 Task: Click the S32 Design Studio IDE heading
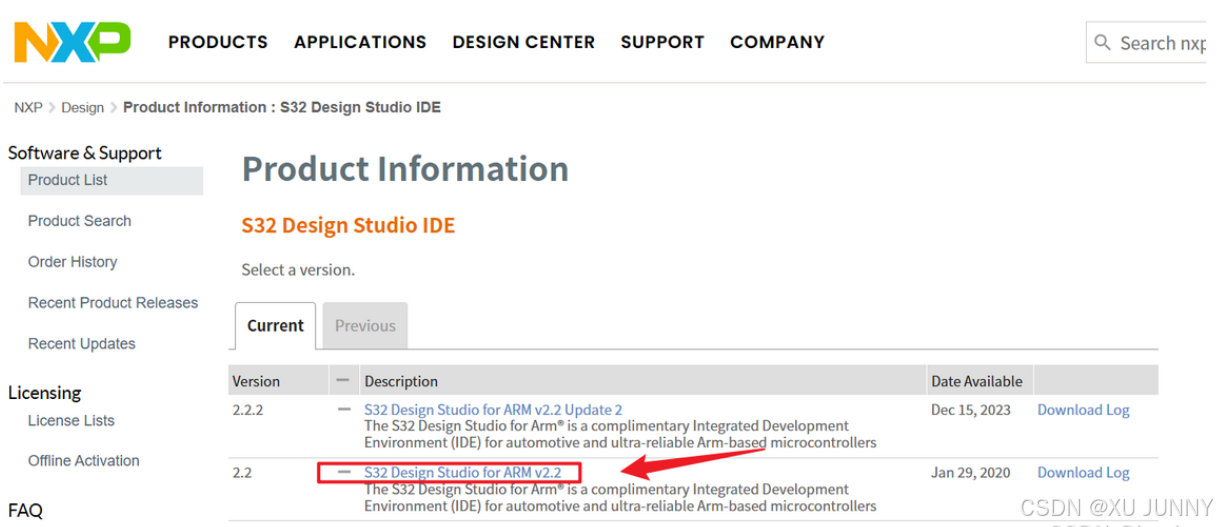(348, 225)
